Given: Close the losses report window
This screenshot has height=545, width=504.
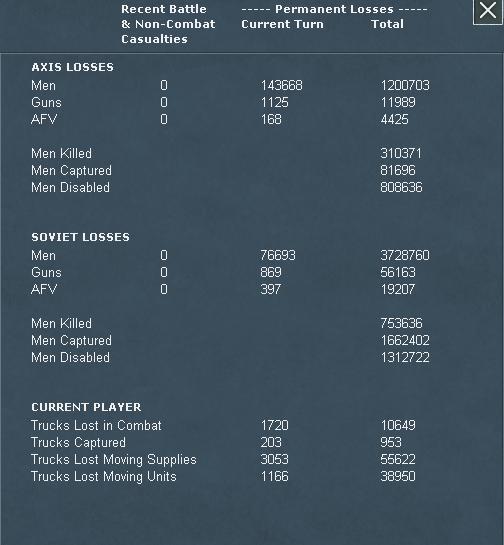Looking at the screenshot, I should coord(488,11).
